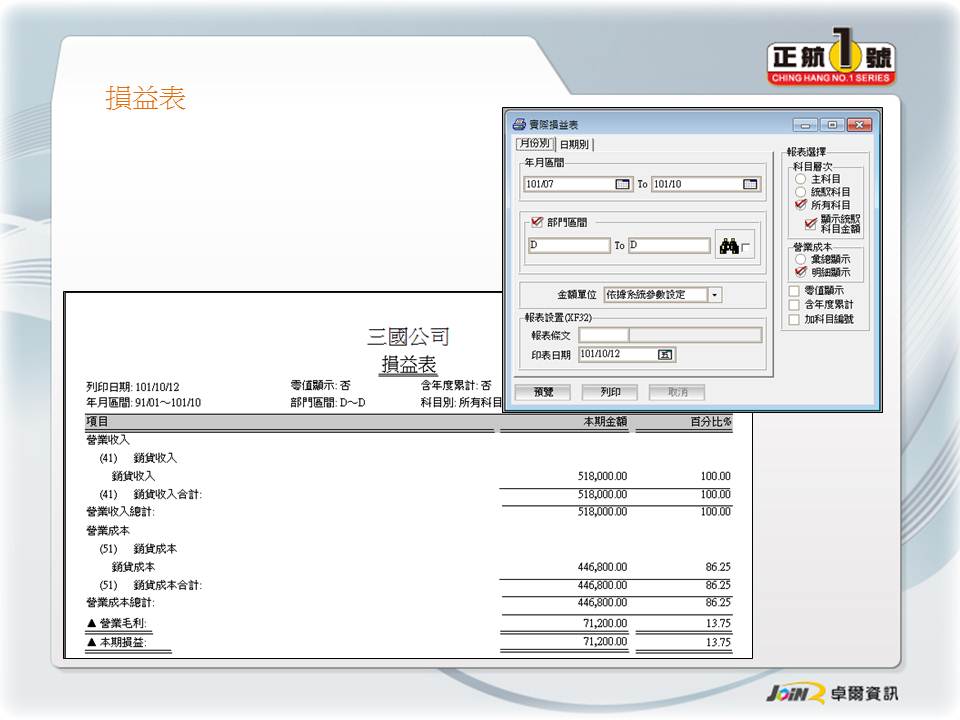Viewport: 960px width, 720px height.
Task: Maximize the 損益表 dialog window
Action: (x=832, y=125)
